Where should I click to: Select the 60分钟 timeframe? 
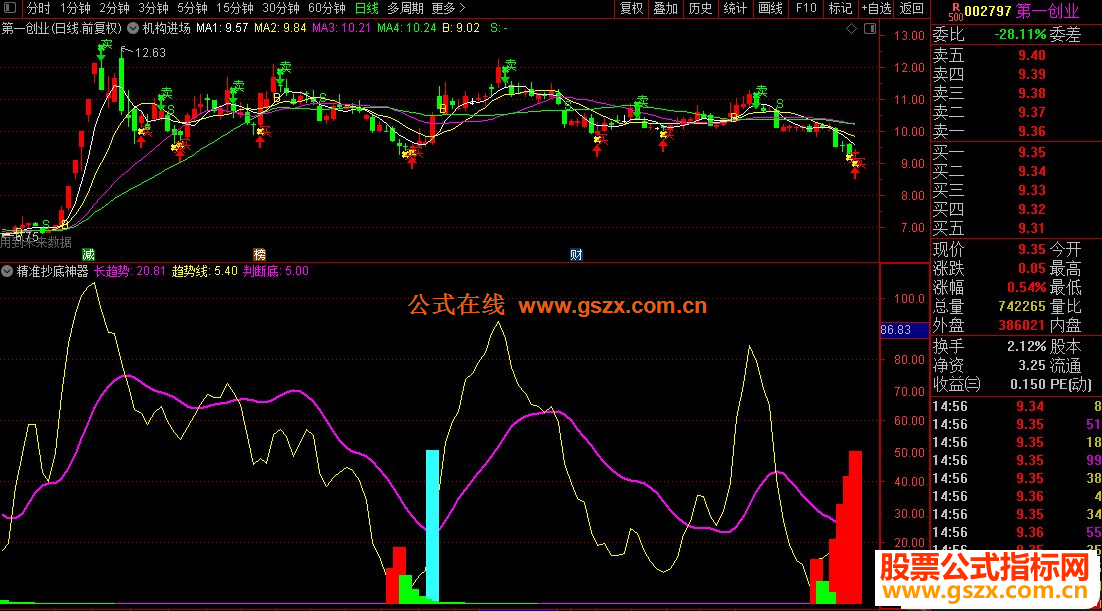pos(327,8)
